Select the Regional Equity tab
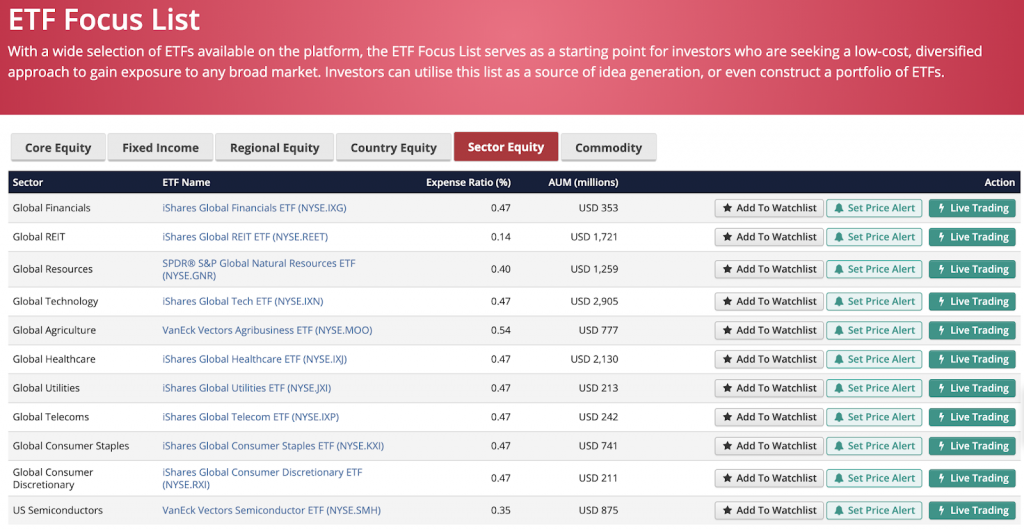 274,148
